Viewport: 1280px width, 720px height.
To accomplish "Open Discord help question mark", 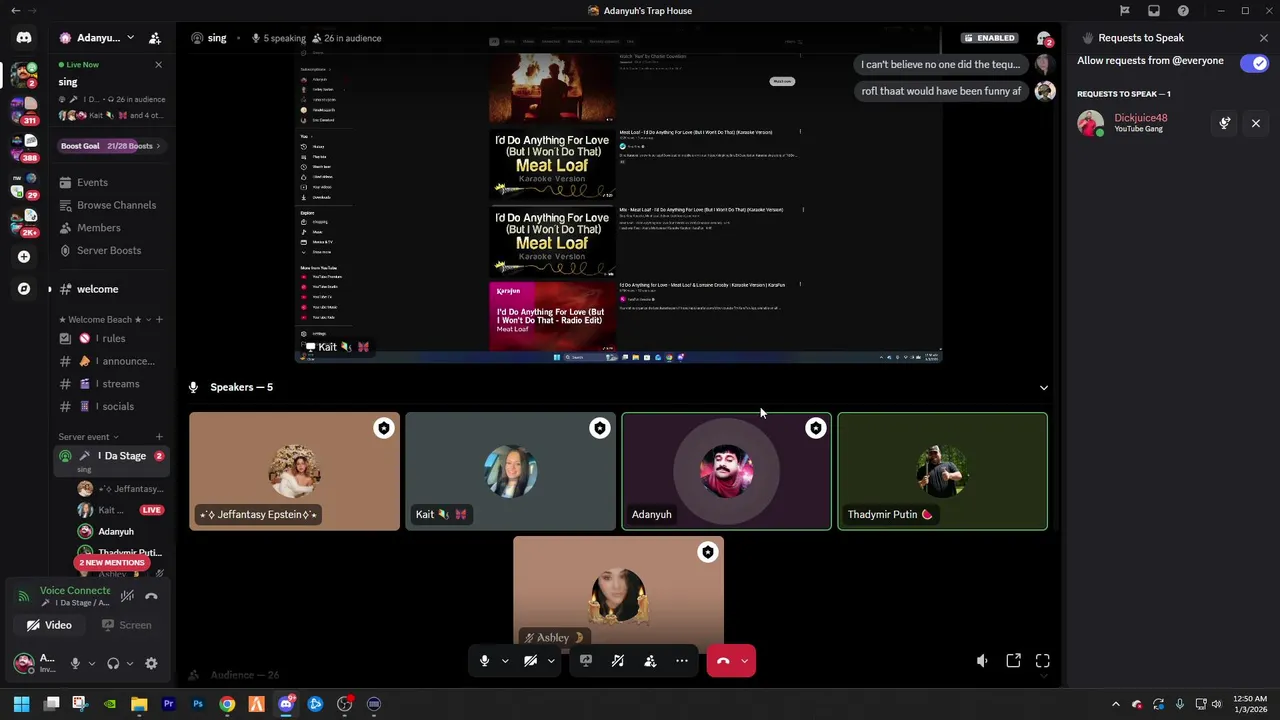I will pyautogui.click(x=1184, y=11).
